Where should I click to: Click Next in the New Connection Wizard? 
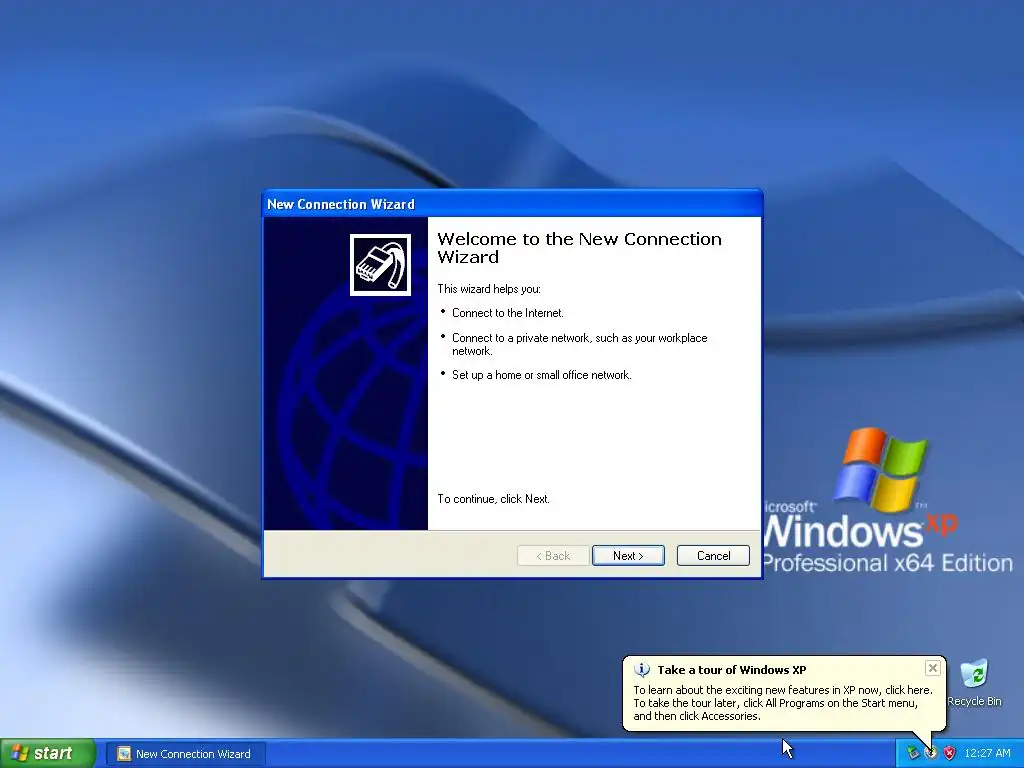point(628,556)
